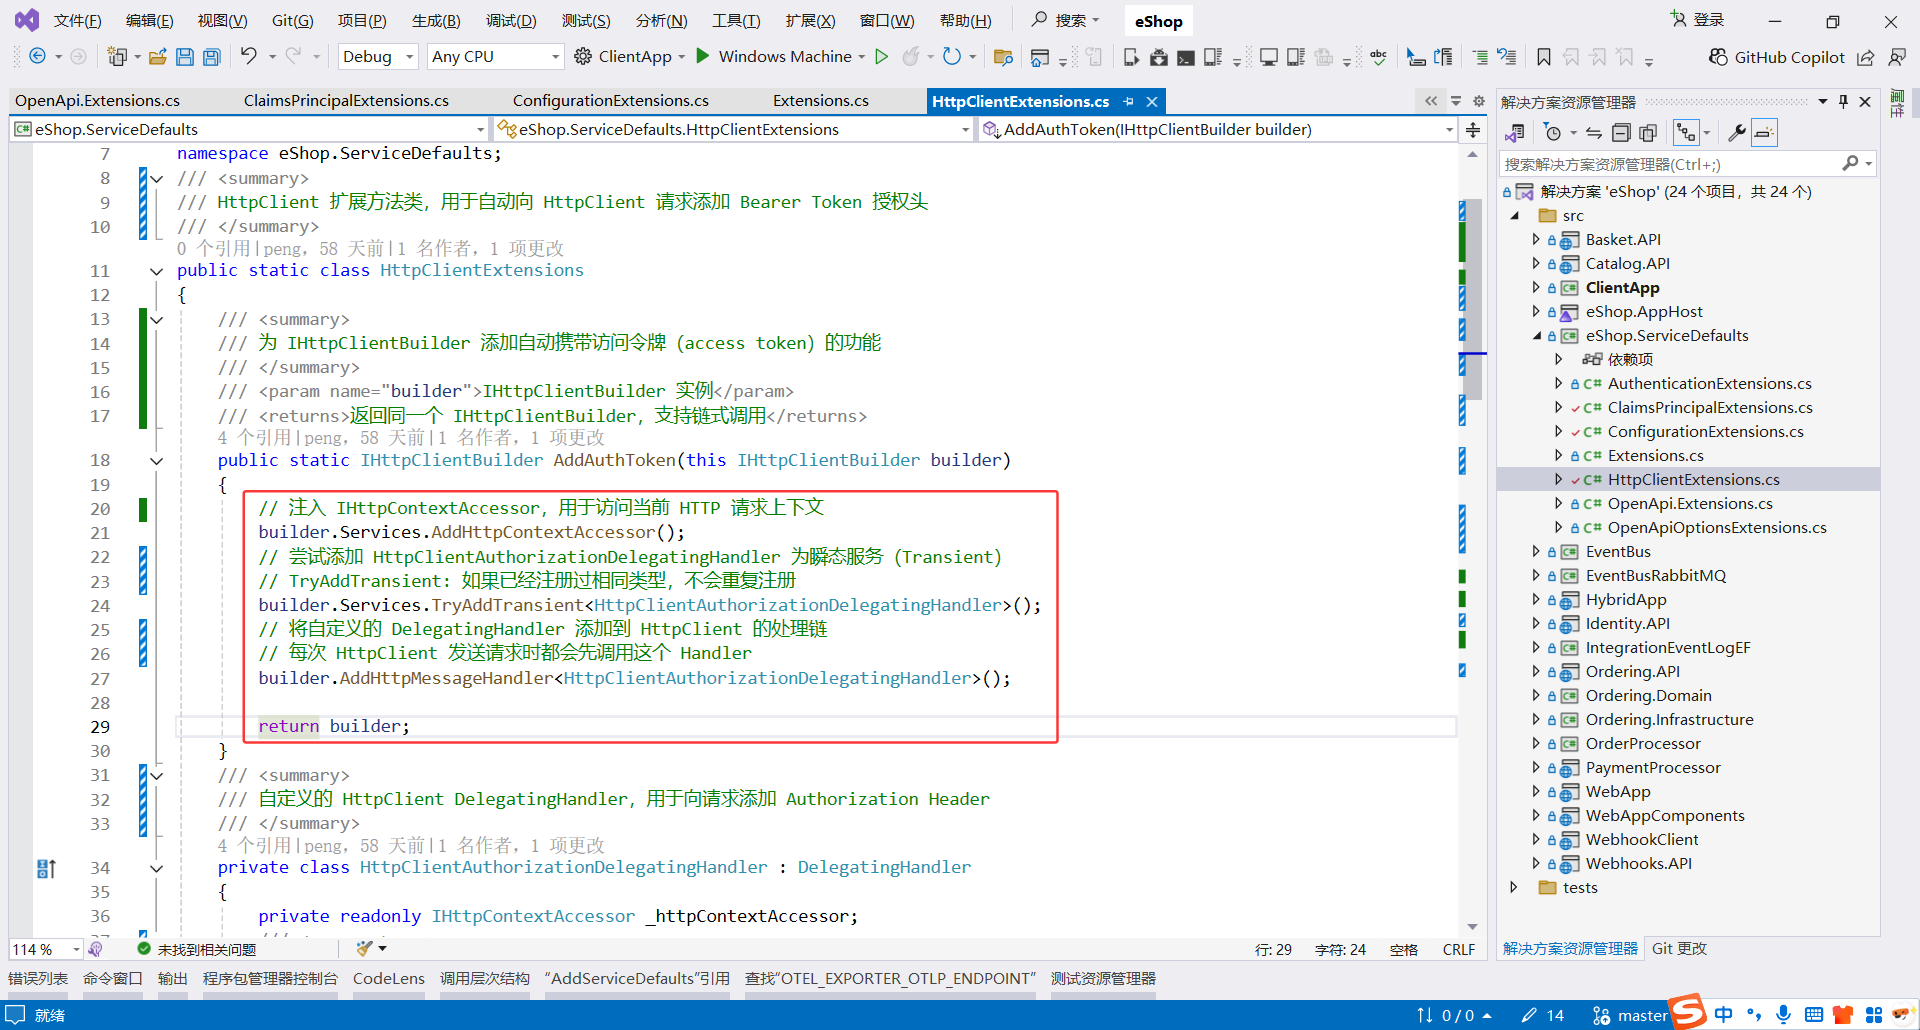This screenshot has height=1030, width=1920.
Task: Expand the tests folder node
Action: click(1514, 887)
